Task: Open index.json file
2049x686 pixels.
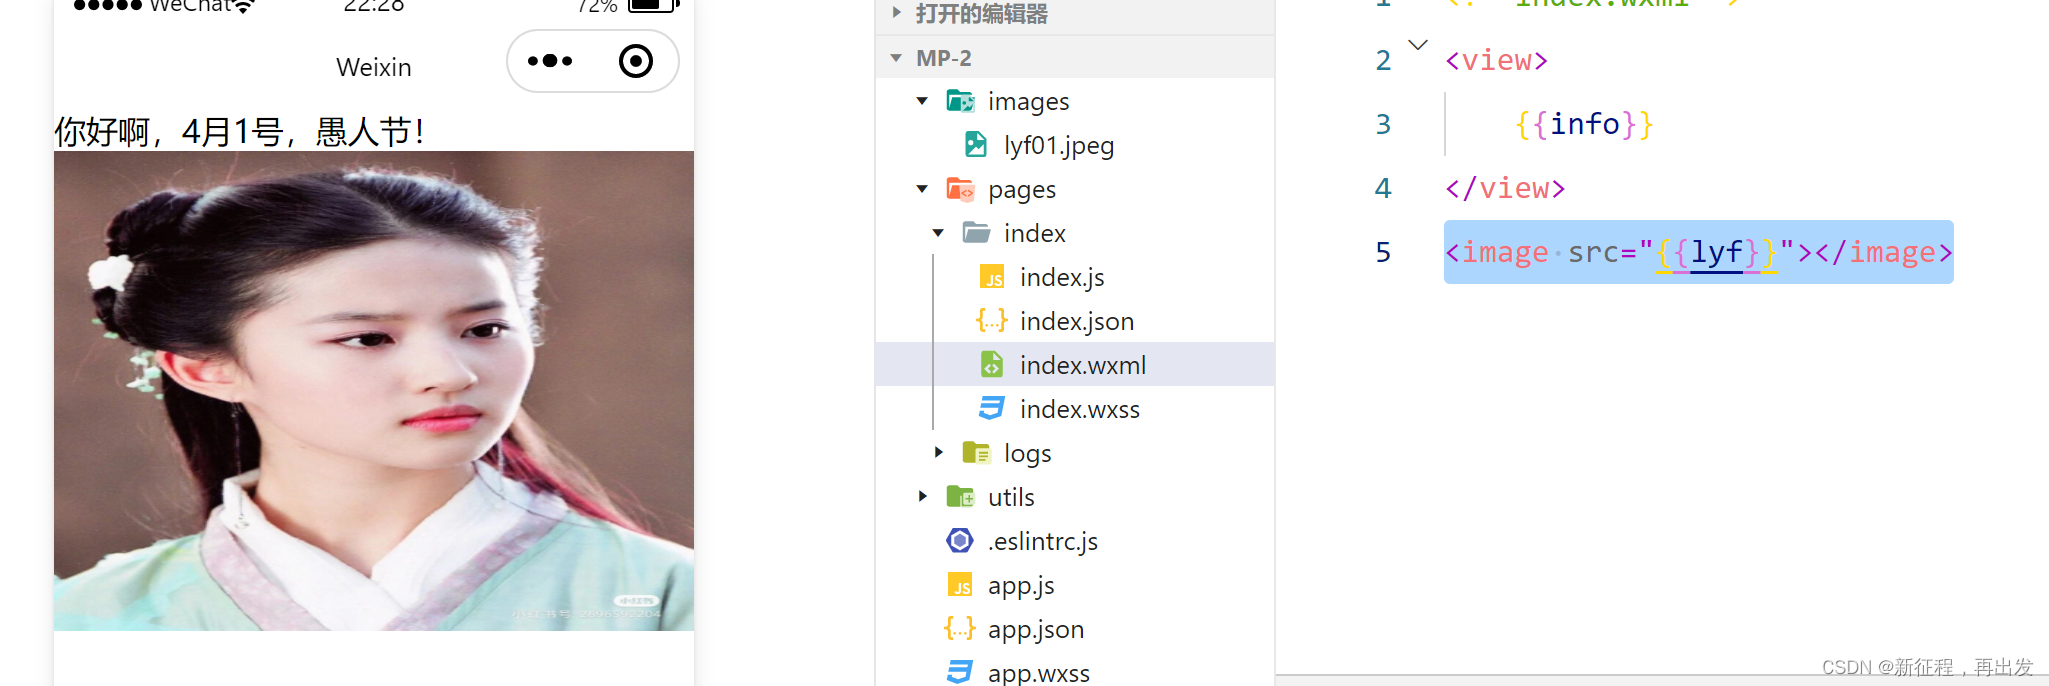Action: coord(1077,322)
